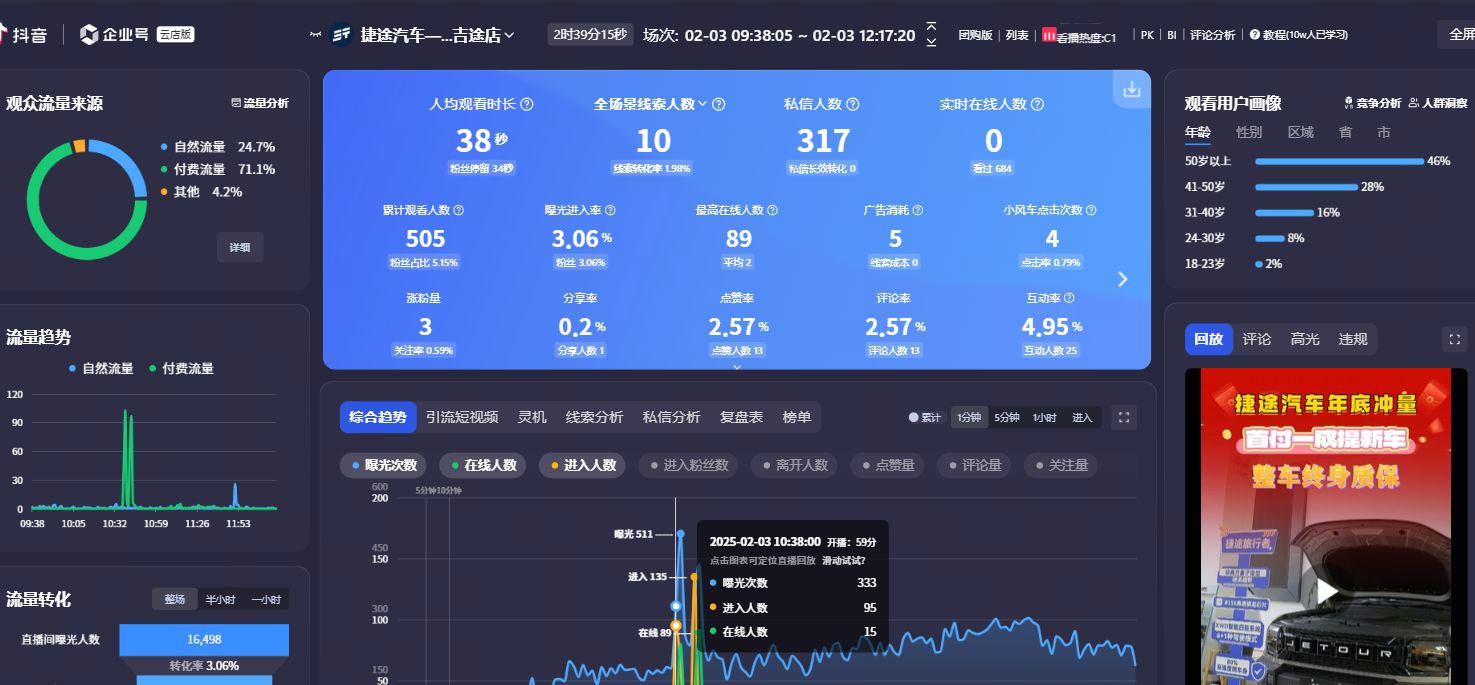Open the 捷途汽车 store selector dropdown
Viewport: 1475px width, 685px height.
tap(437, 35)
